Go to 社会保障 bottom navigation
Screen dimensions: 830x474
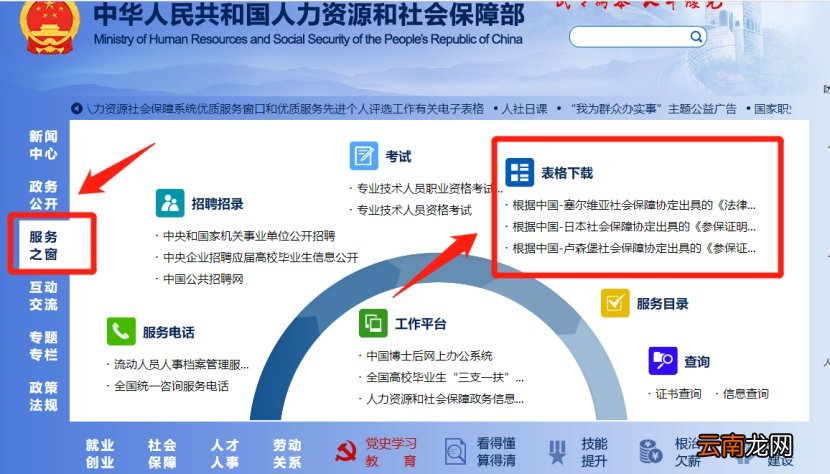coord(162,453)
